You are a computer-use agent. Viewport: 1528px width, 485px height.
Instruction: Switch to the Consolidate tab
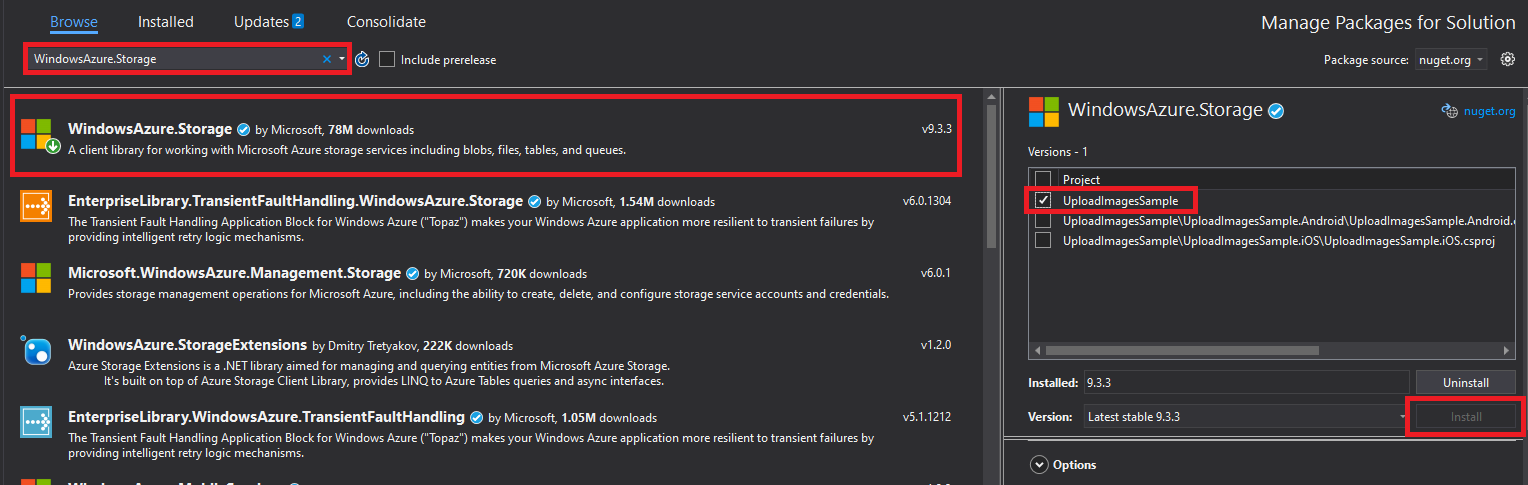pos(386,22)
